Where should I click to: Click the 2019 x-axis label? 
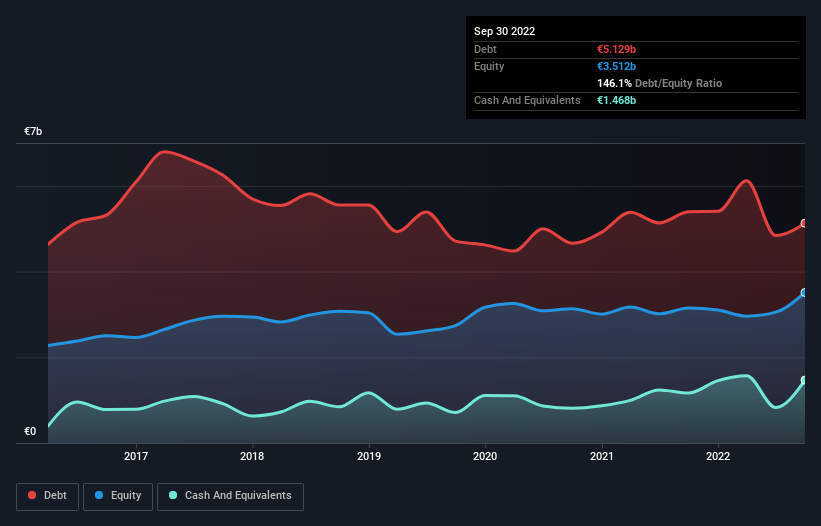(x=369, y=456)
